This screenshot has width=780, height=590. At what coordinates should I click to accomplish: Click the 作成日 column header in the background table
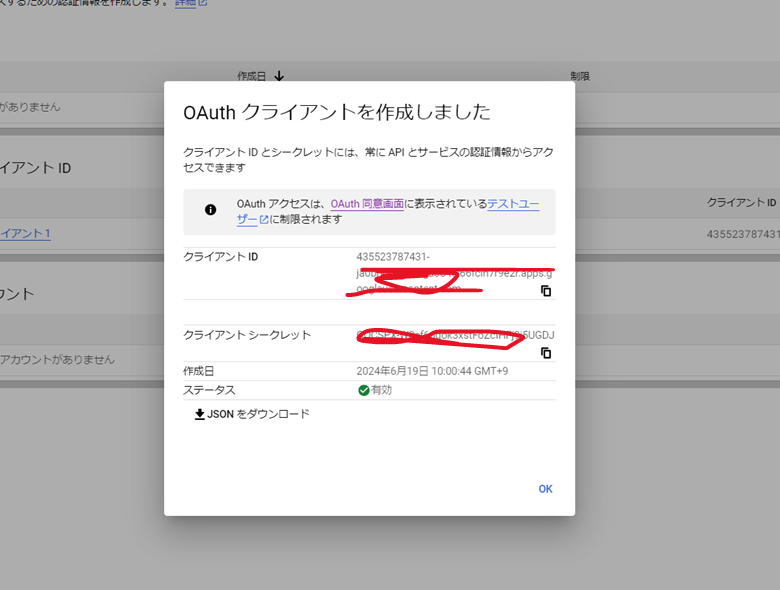pyautogui.click(x=251, y=76)
